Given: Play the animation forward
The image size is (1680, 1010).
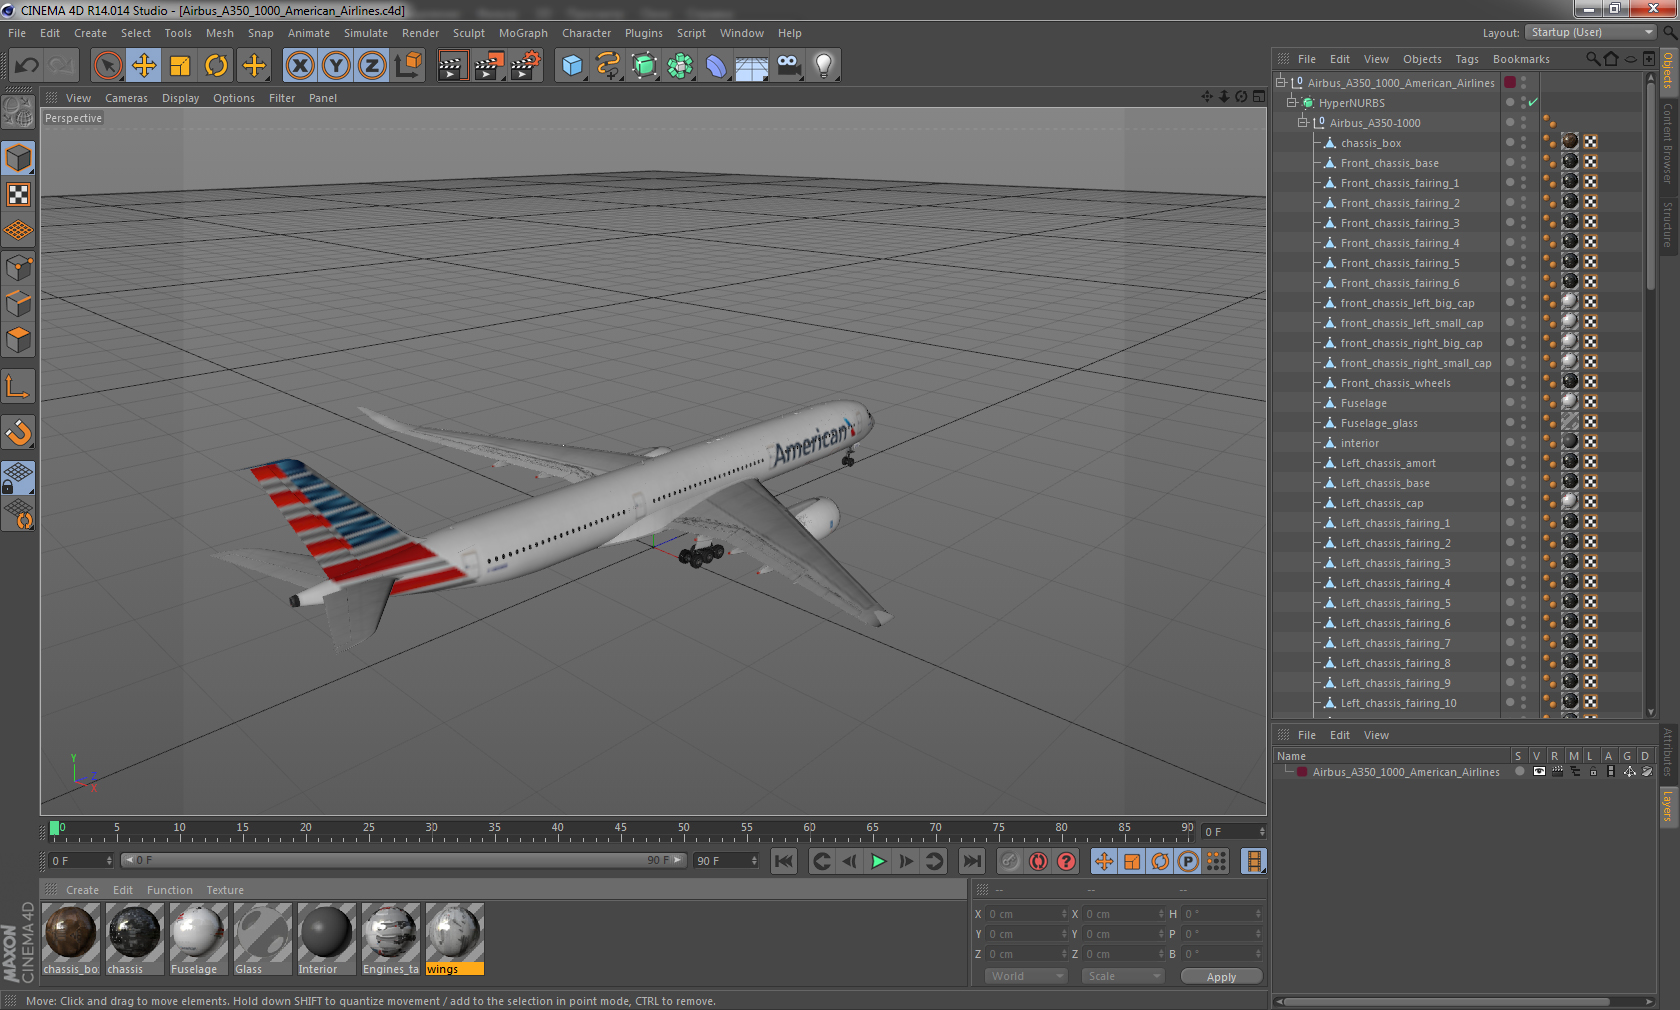Looking at the screenshot, I should 878,861.
